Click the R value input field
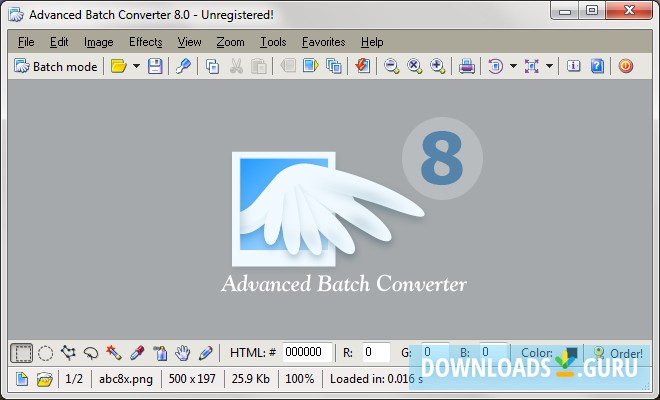660x400 pixels. click(x=376, y=352)
